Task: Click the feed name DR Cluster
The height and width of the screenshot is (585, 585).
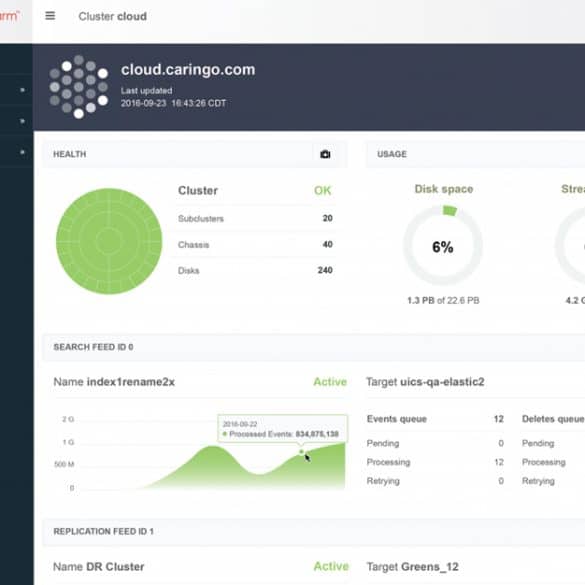Action: click(x=115, y=567)
